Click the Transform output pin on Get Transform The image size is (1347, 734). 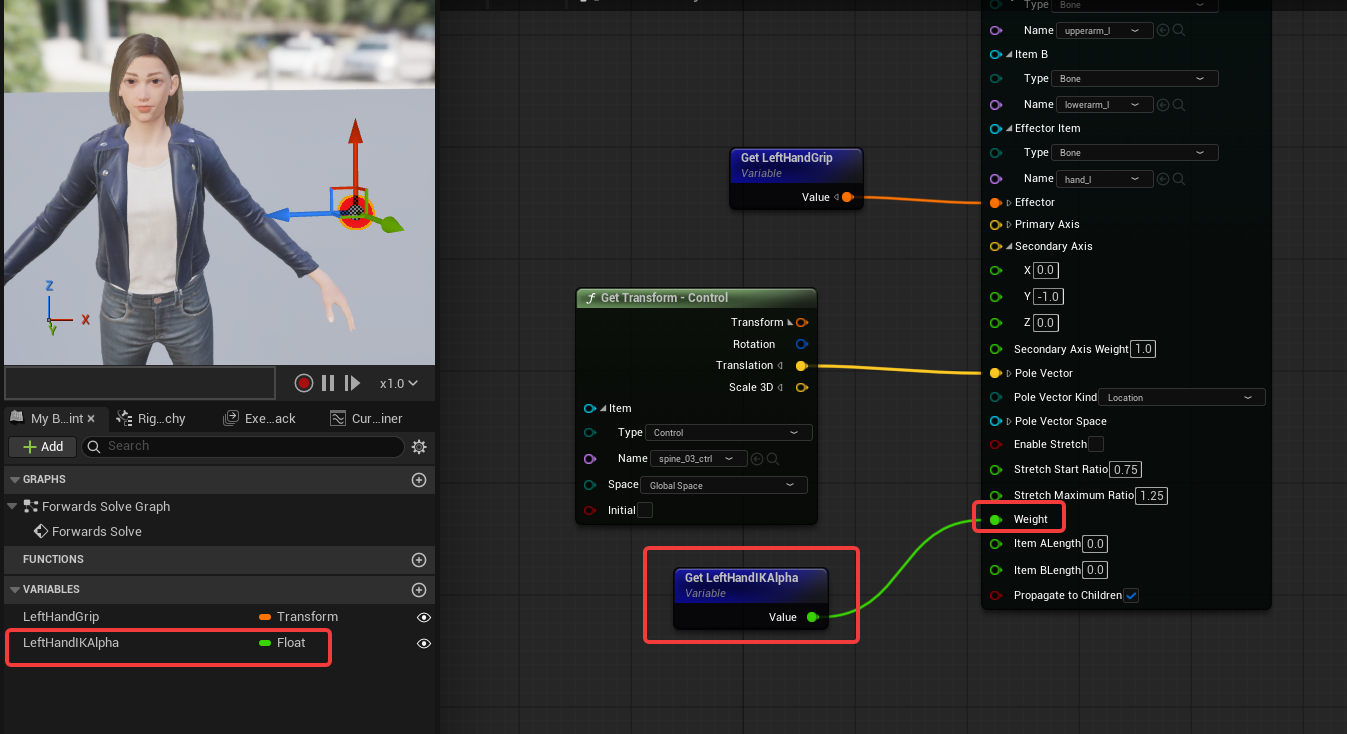pyautogui.click(x=802, y=322)
